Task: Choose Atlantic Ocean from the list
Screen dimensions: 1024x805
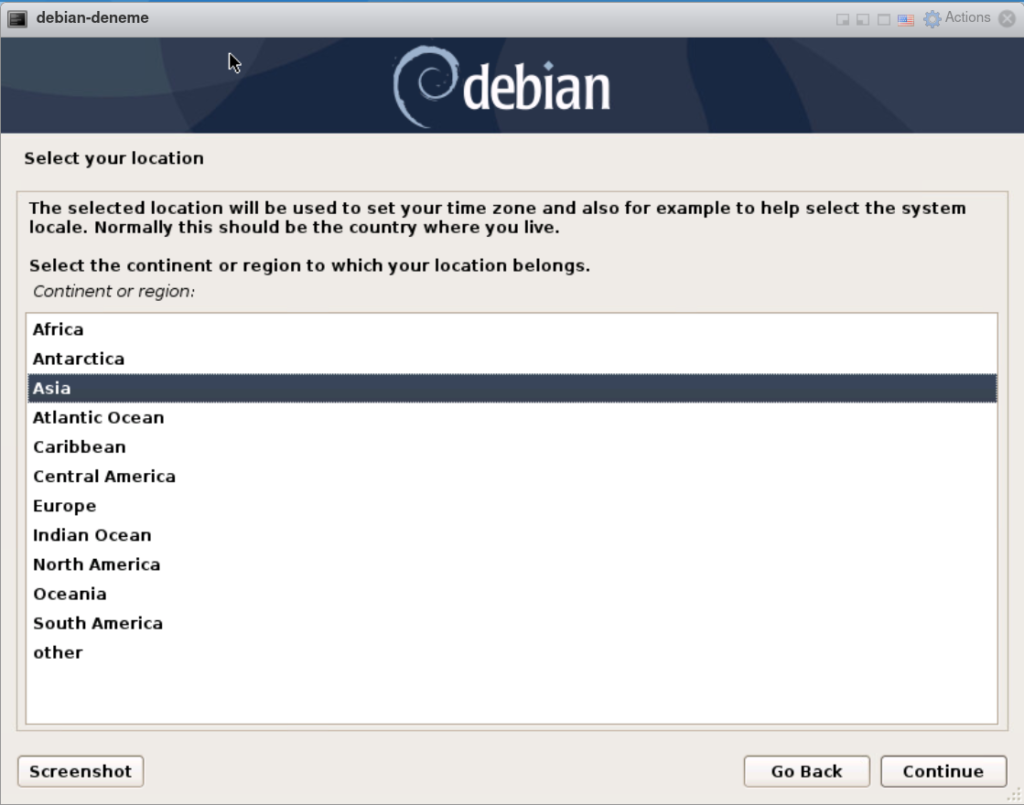Action: pyautogui.click(x=512, y=417)
